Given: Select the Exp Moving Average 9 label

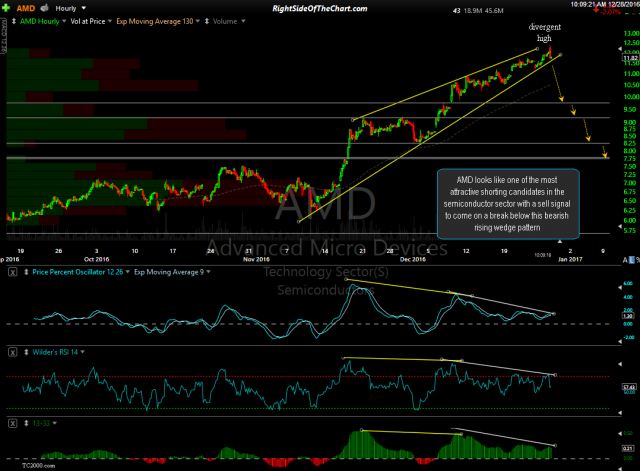Looking at the screenshot, I should tap(169, 272).
